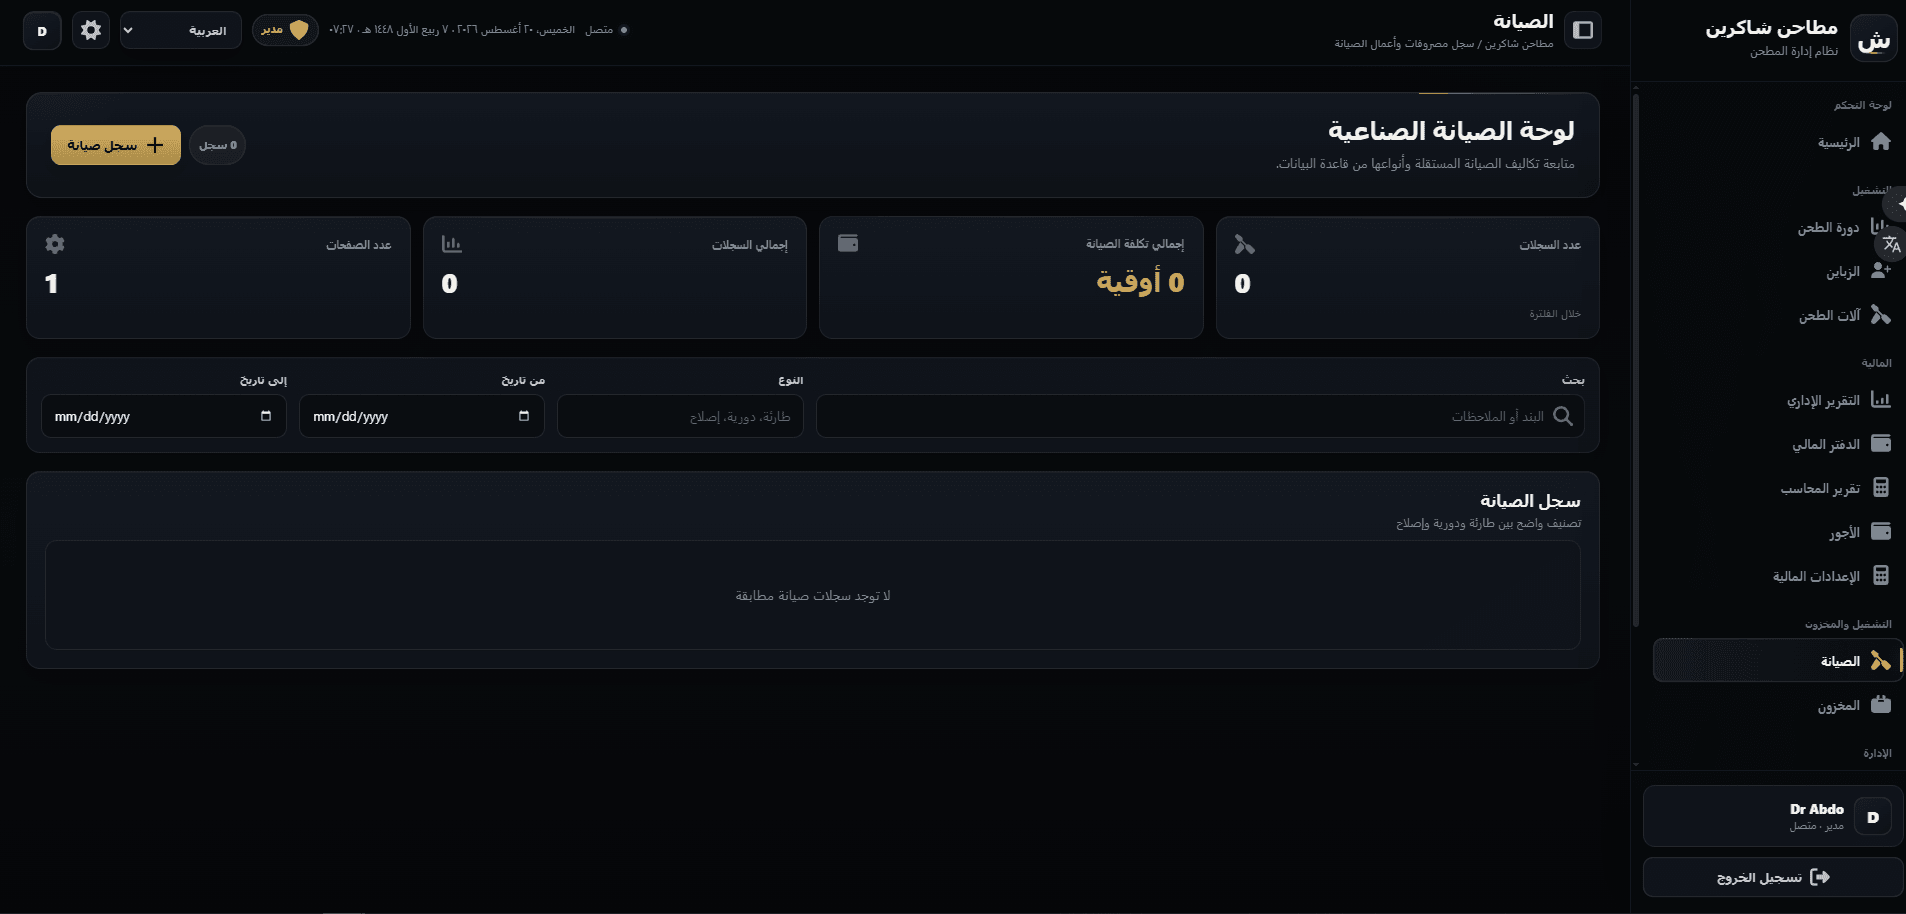1906x914 pixels.
Task: Click the من تاريخ date field
Action: (422, 416)
